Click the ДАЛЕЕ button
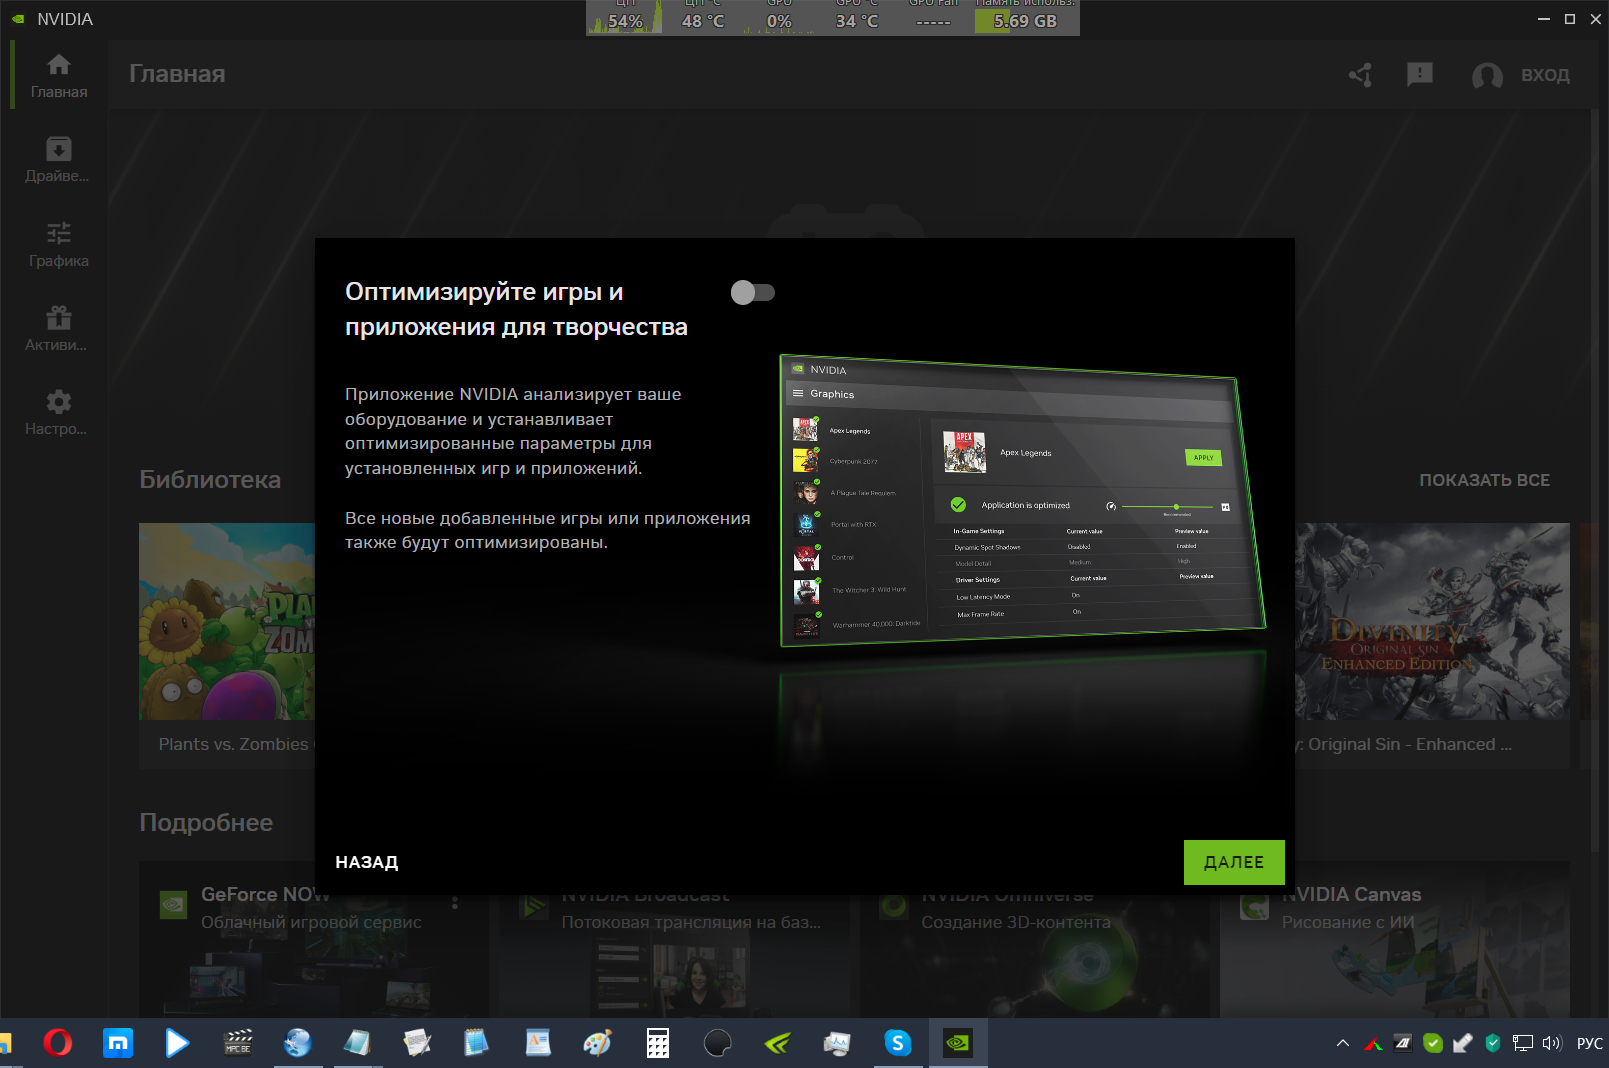The width and height of the screenshot is (1609, 1068). pyautogui.click(x=1234, y=862)
